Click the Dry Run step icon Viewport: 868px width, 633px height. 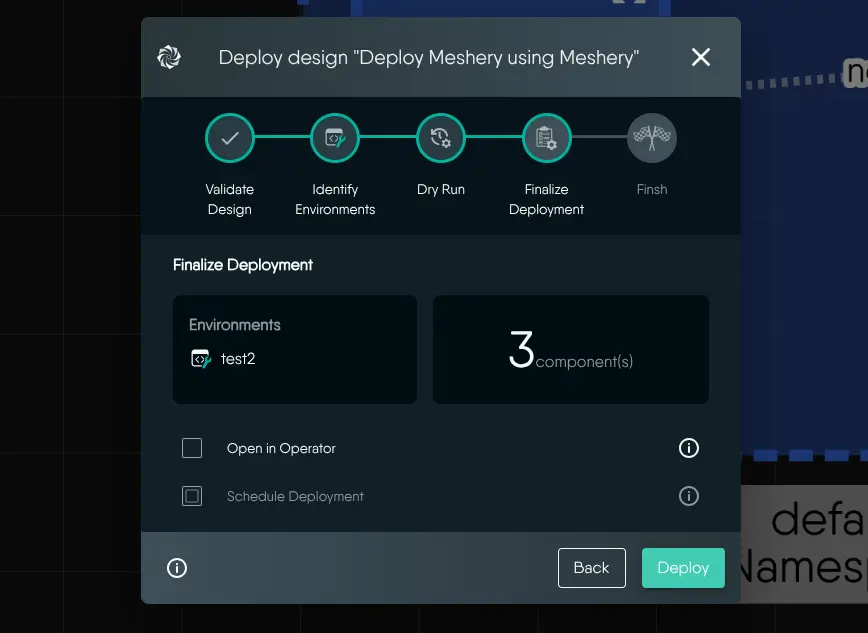pyautogui.click(x=441, y=138)
